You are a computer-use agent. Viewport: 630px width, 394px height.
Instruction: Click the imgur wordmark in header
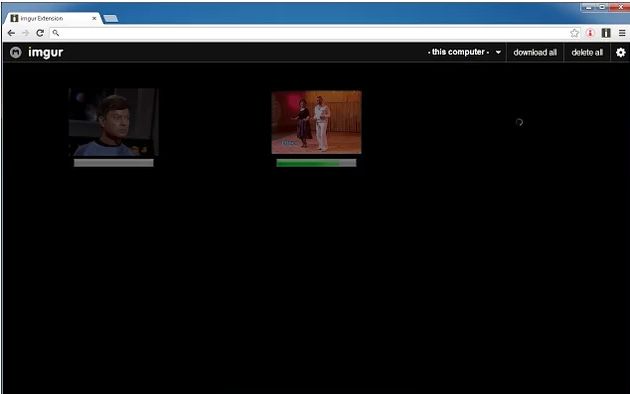point(45,52)
